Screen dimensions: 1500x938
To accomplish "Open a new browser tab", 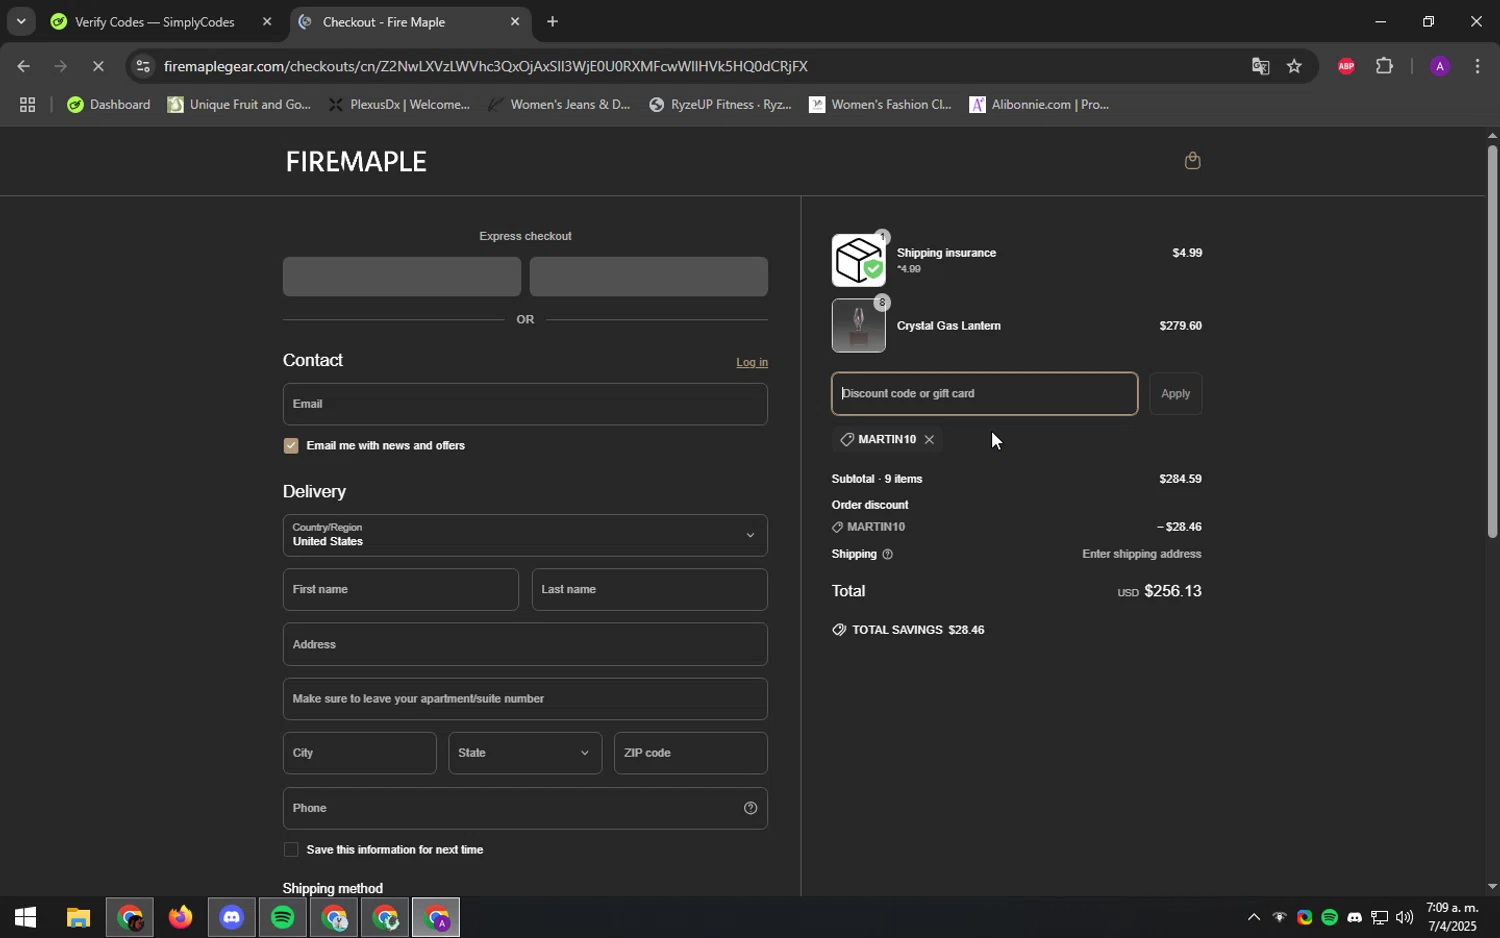I will coord(552,22).
